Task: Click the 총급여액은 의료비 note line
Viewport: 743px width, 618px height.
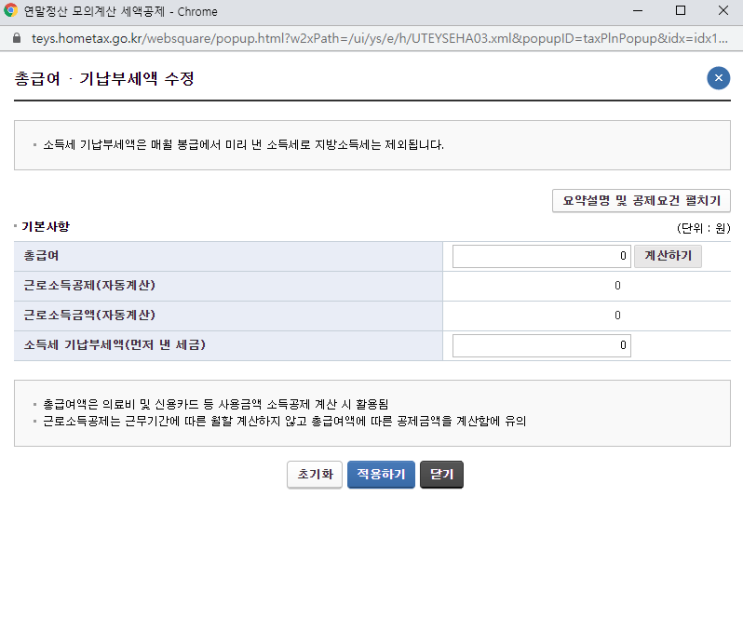Action: click(x=216, y=404)
